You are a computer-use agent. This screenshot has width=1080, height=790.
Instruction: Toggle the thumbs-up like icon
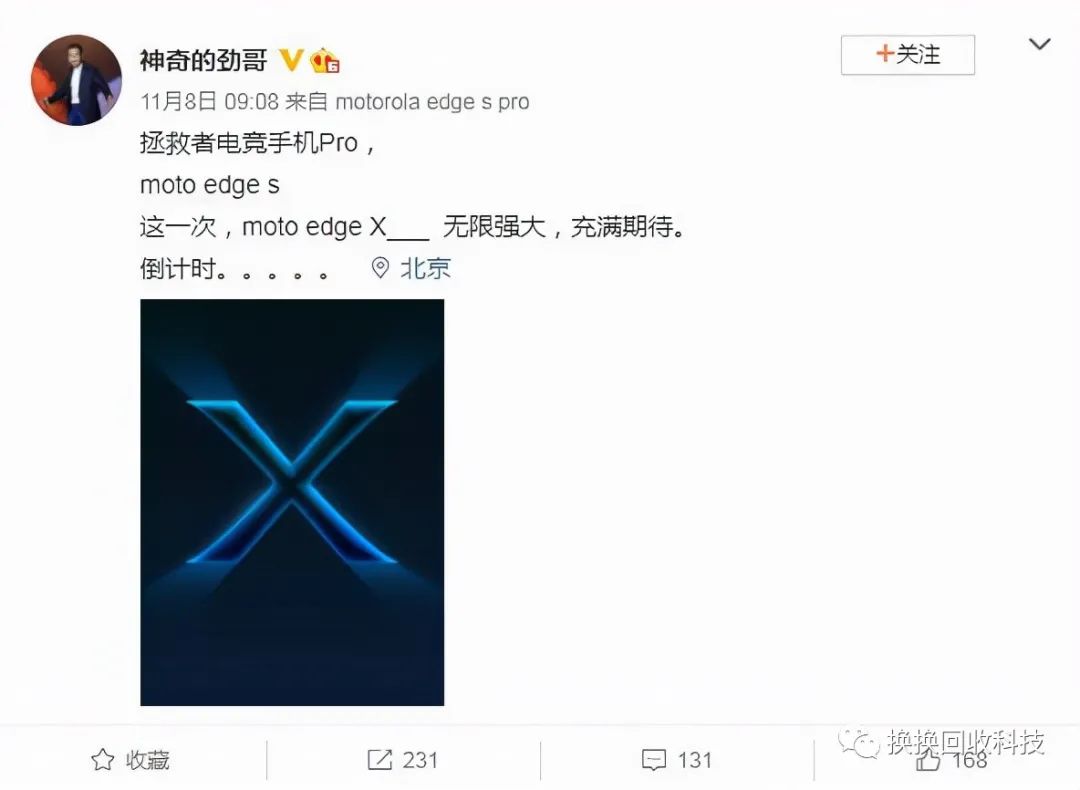[x=928, y=761]
